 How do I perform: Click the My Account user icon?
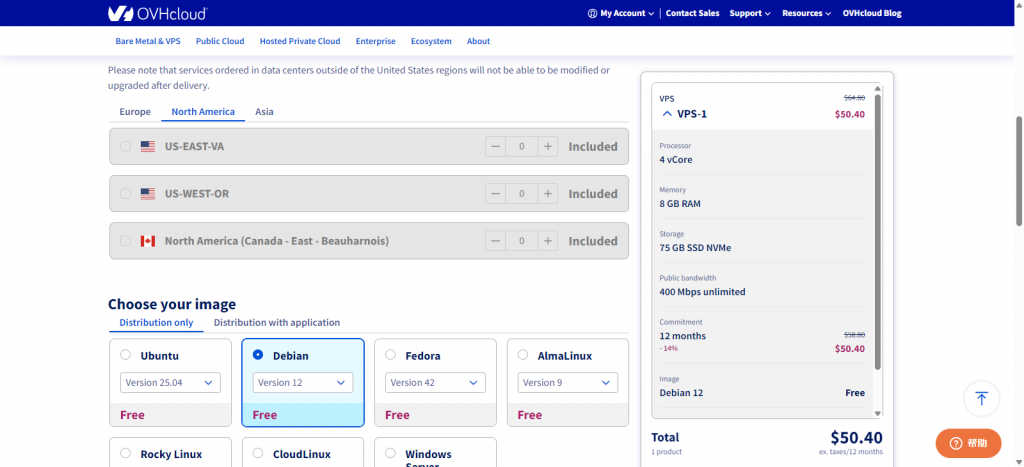592,13
